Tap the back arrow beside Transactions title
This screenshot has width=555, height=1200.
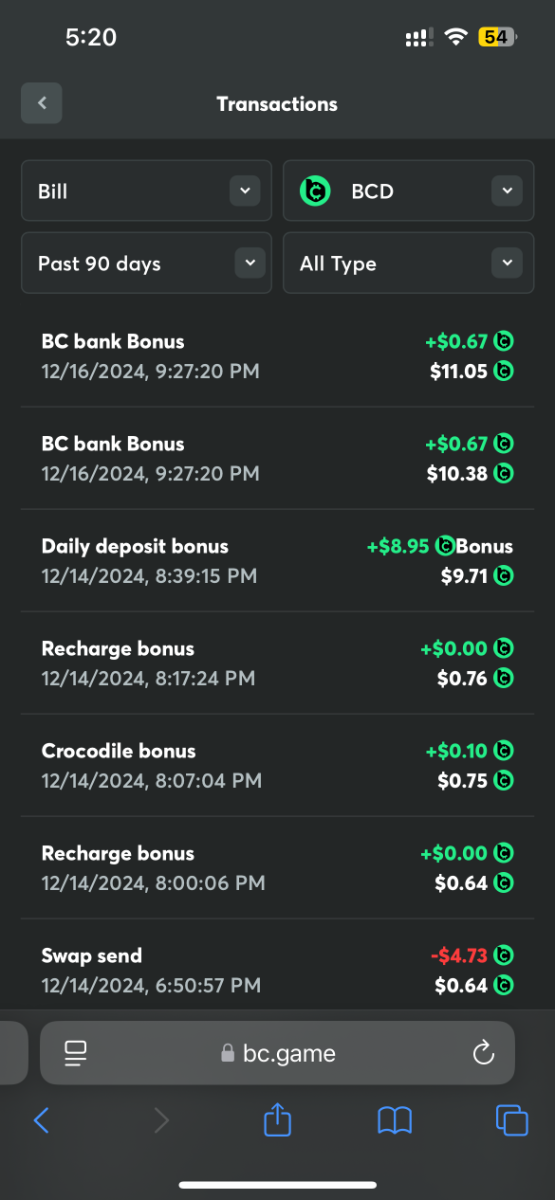pos(42,103)
